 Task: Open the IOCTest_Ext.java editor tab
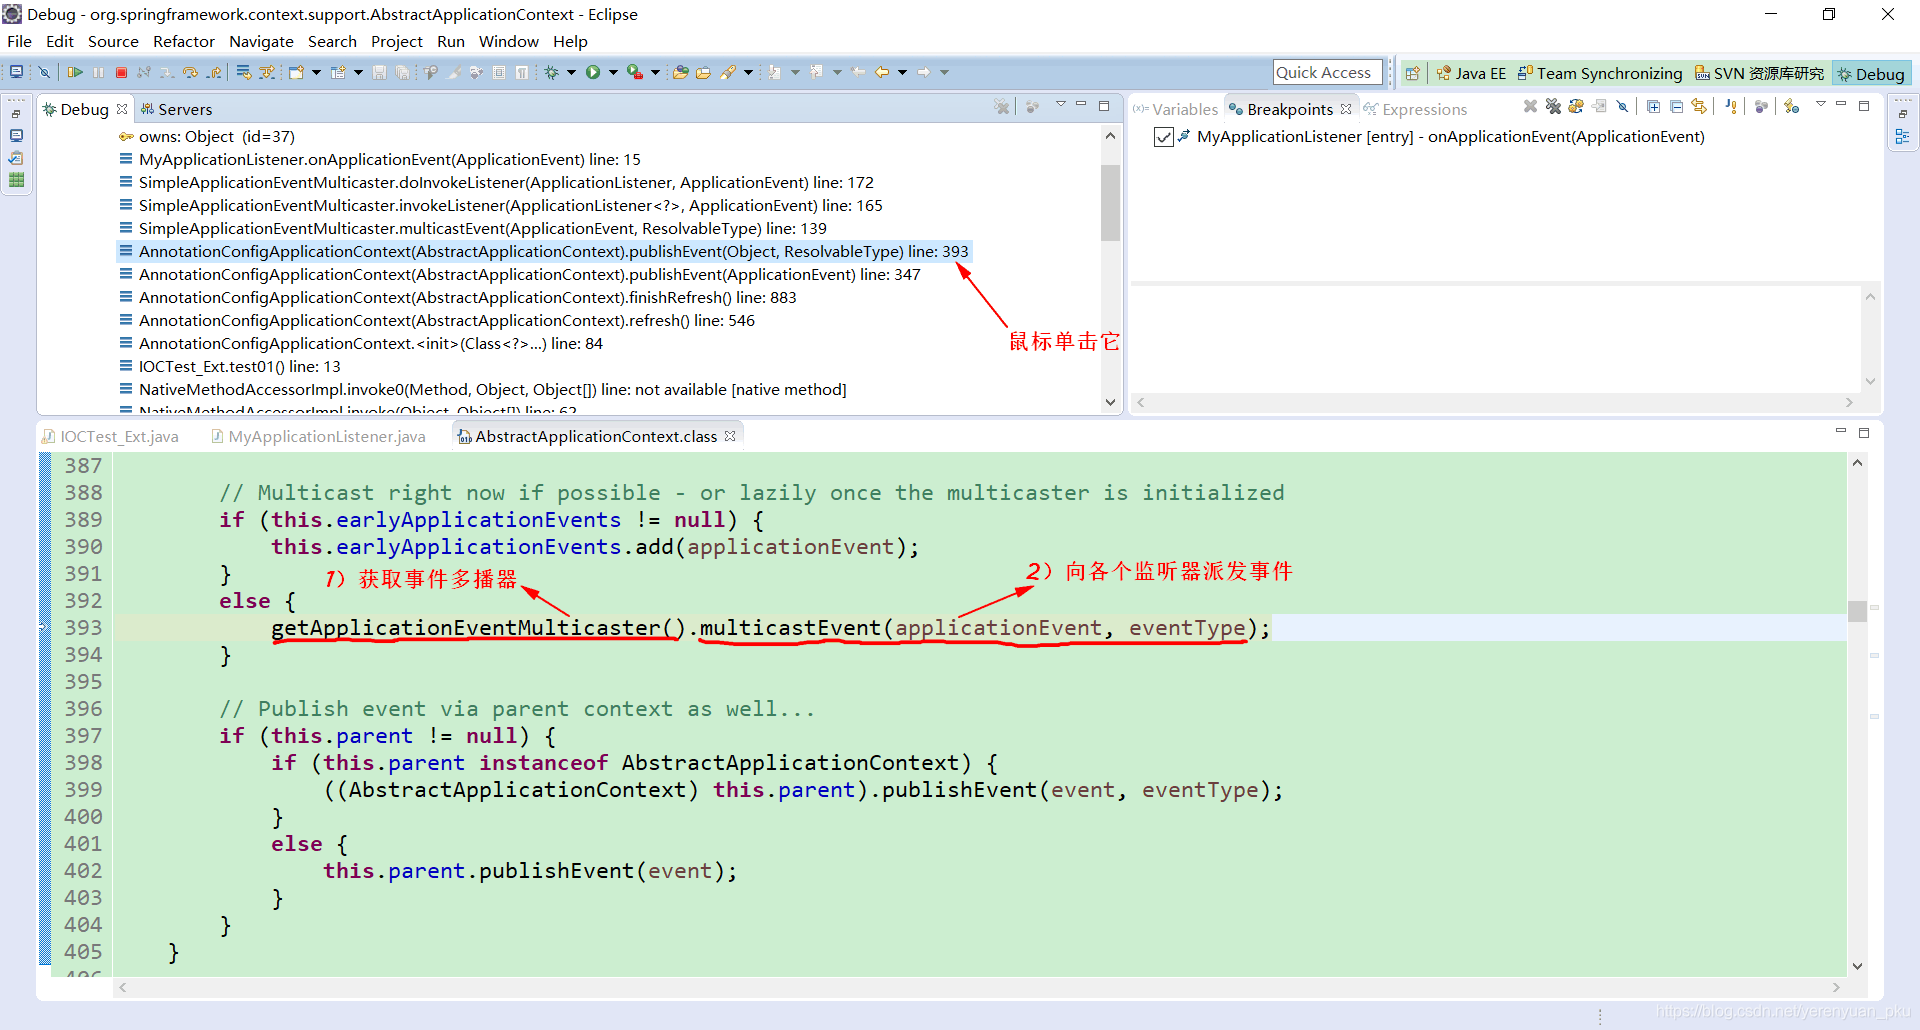coord(110,436)
